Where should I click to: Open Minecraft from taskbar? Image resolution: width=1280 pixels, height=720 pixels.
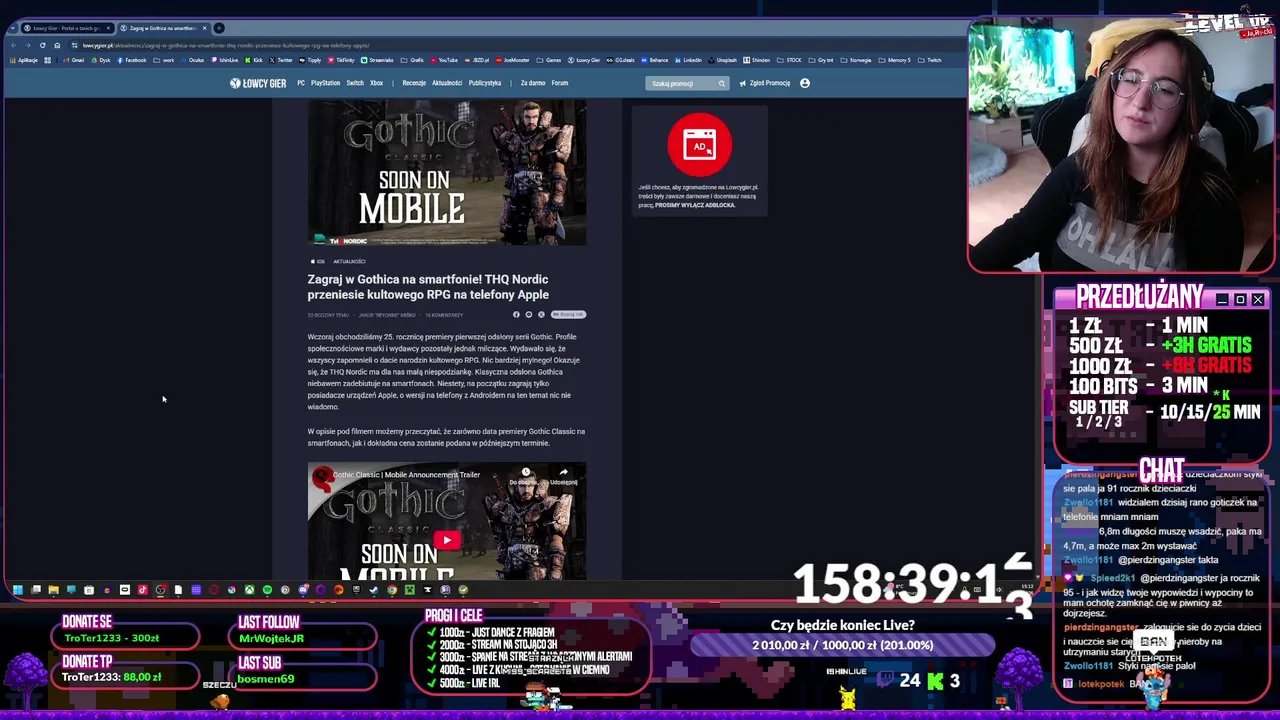tap(410, 590)
